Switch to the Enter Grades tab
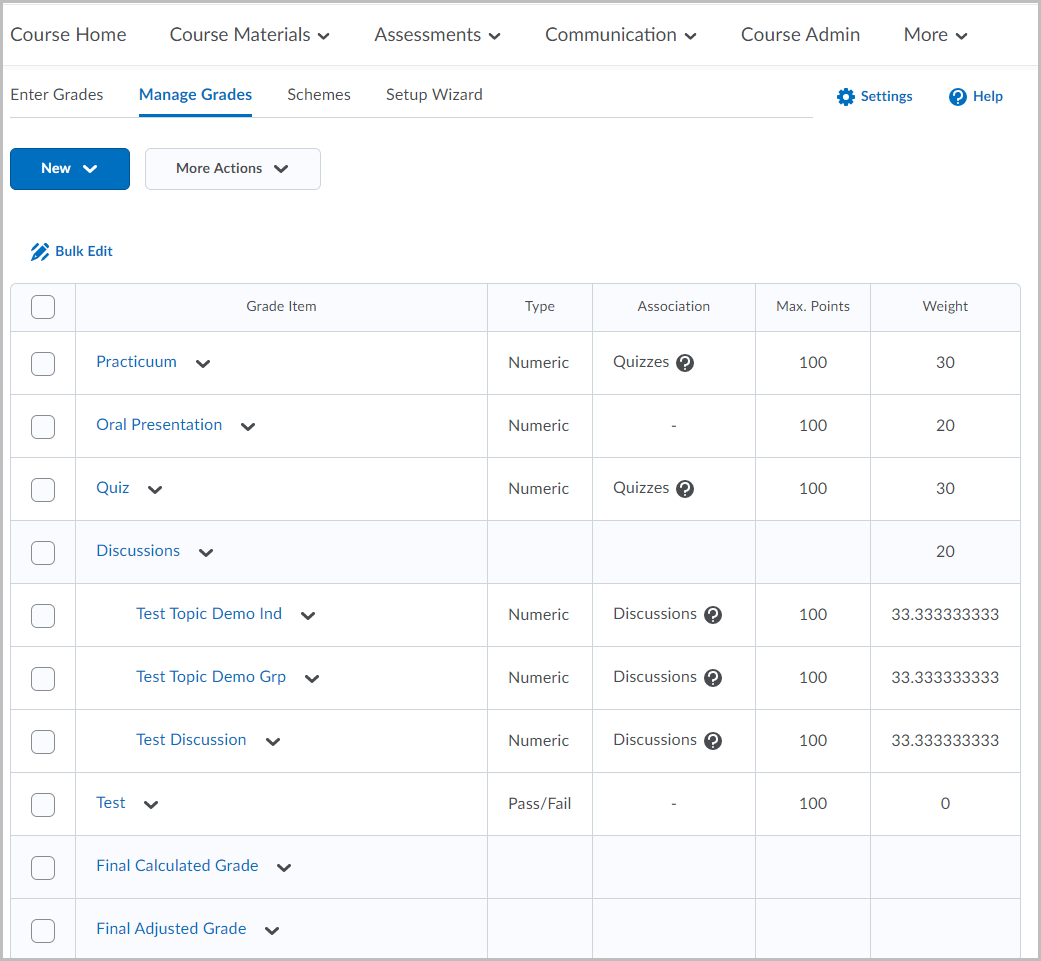Image resolution: width=1041 pixels, height=961 pixels. (x=56, y=95)
